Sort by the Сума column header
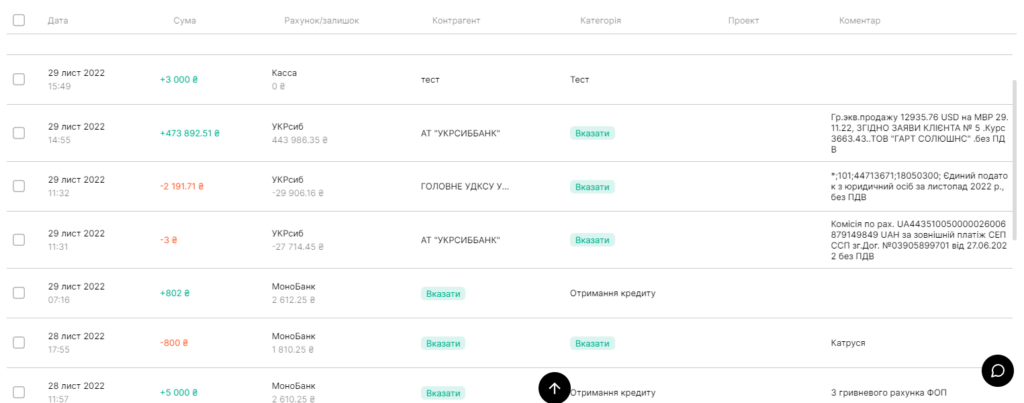The width and height of the screenshot is (1024, 403). (185, 21)
